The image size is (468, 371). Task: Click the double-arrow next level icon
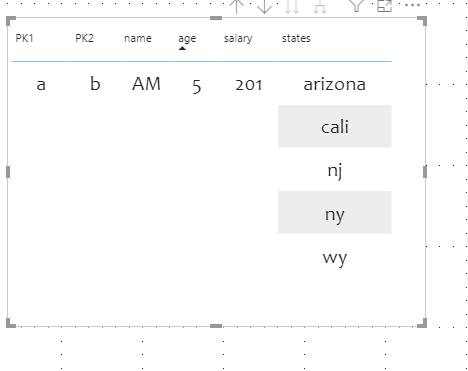coord(292,6)
